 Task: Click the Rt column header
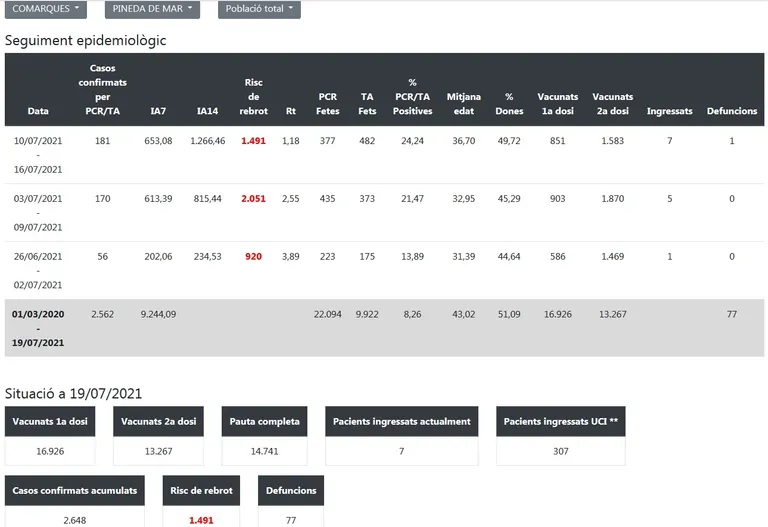[290, 111]
